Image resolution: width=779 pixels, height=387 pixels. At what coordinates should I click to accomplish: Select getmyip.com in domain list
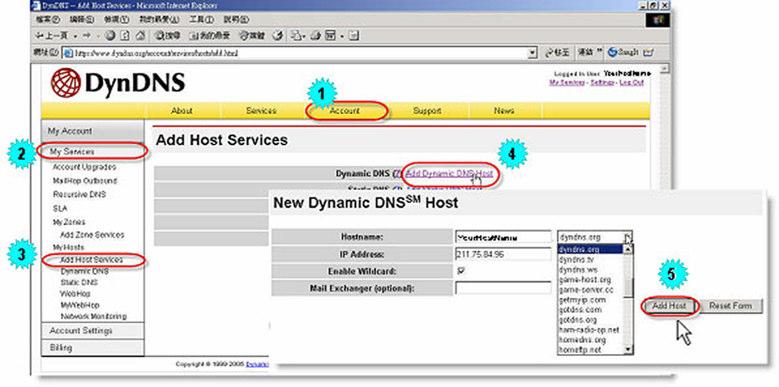point(590,300)
